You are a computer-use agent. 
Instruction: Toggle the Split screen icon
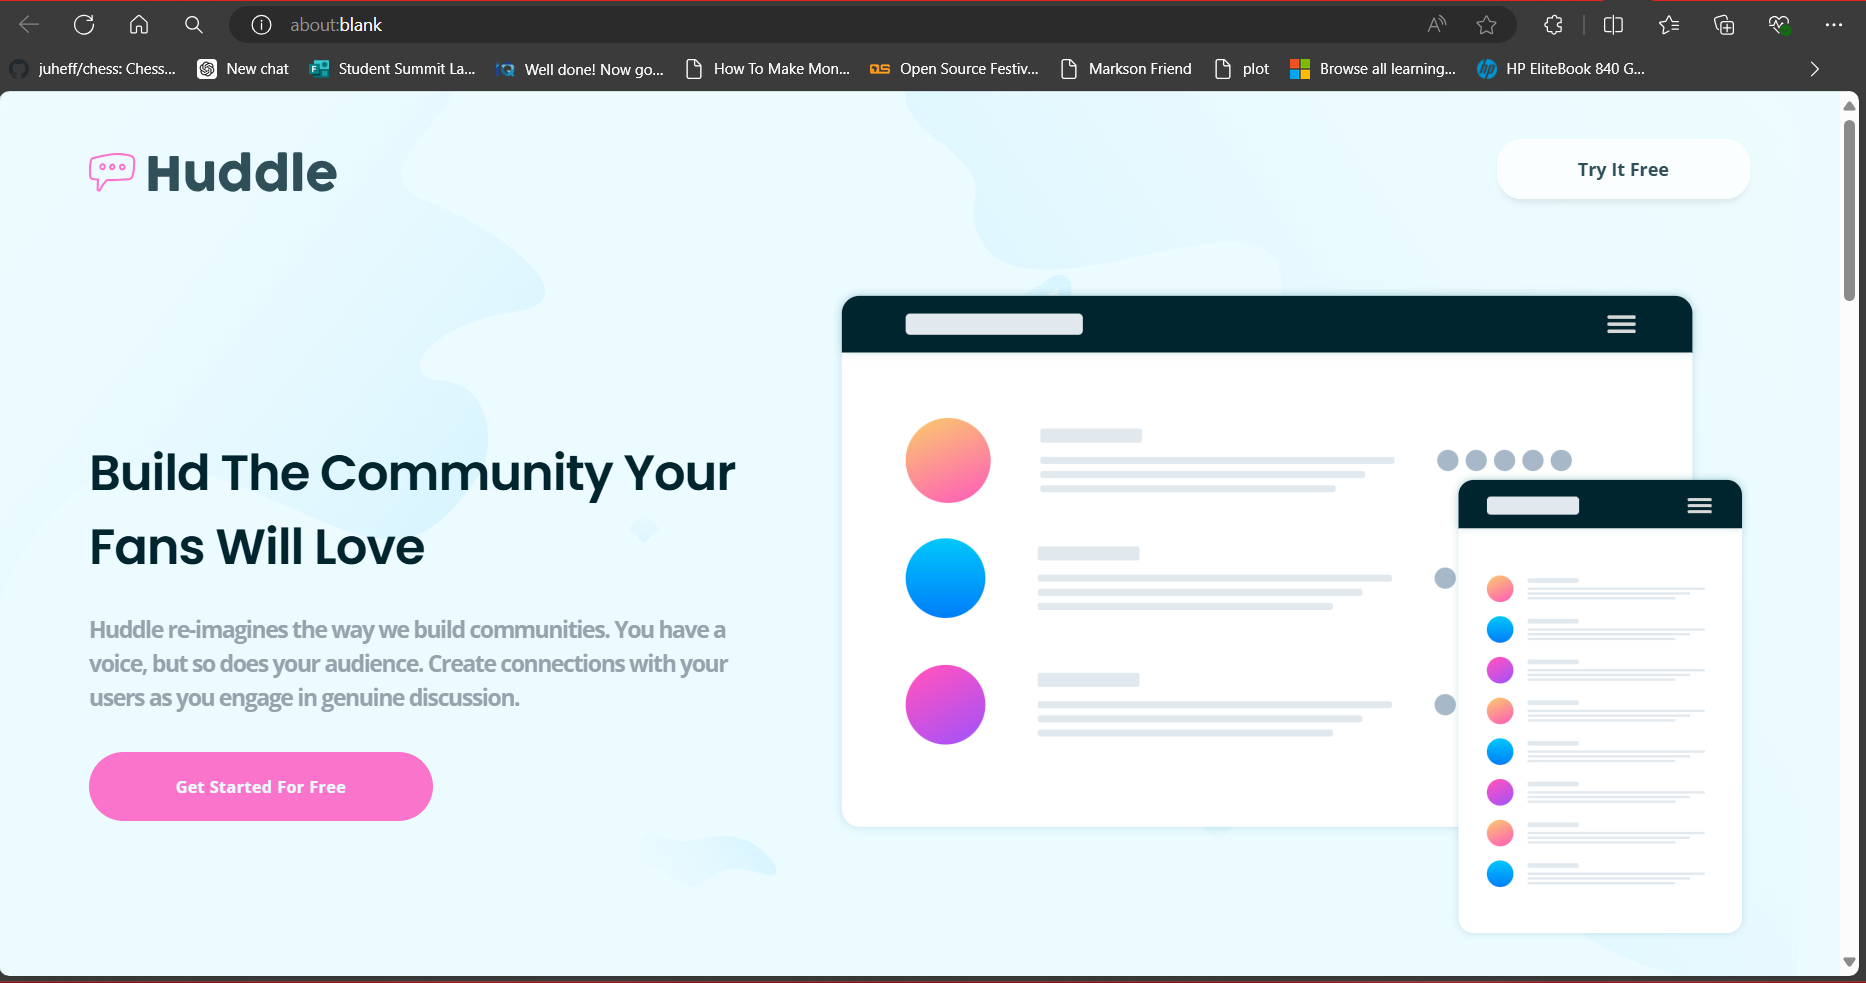click(x=1613, y=25)
